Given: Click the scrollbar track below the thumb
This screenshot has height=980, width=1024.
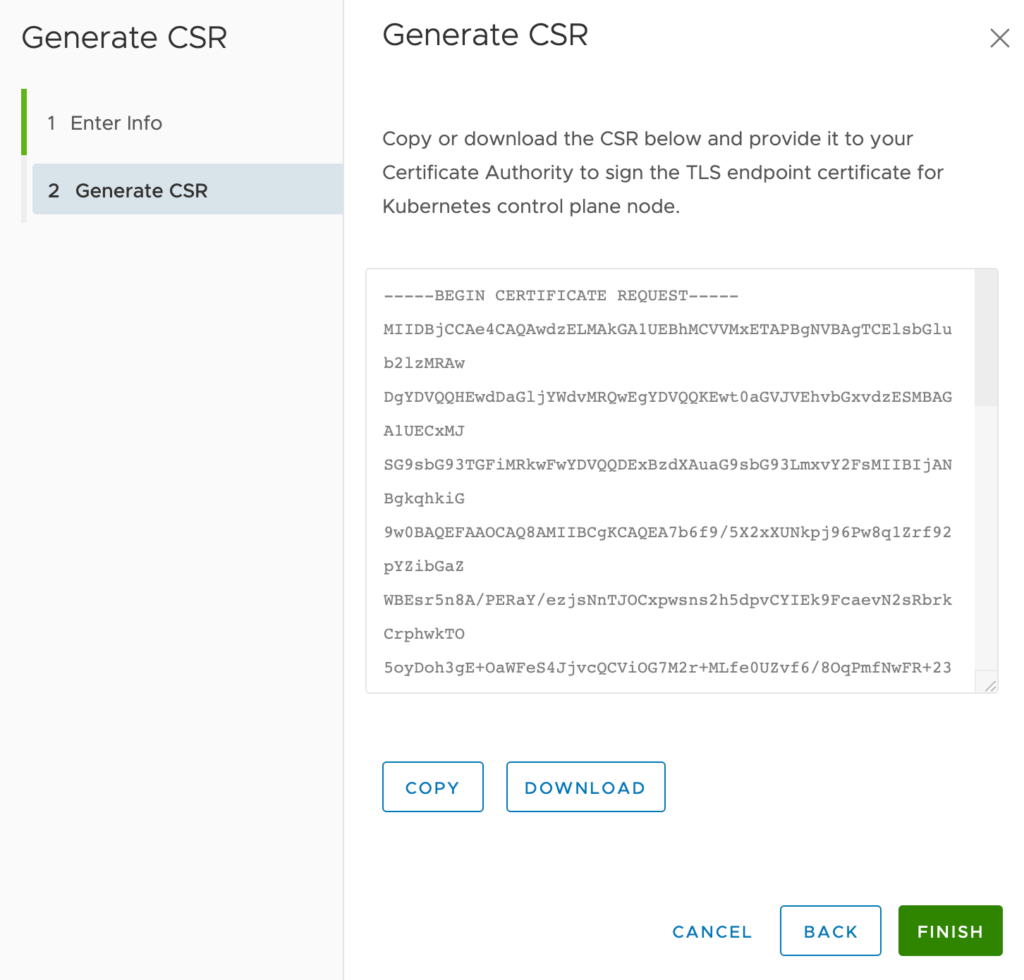Looking at the screenshot, I should pos(985,540).
